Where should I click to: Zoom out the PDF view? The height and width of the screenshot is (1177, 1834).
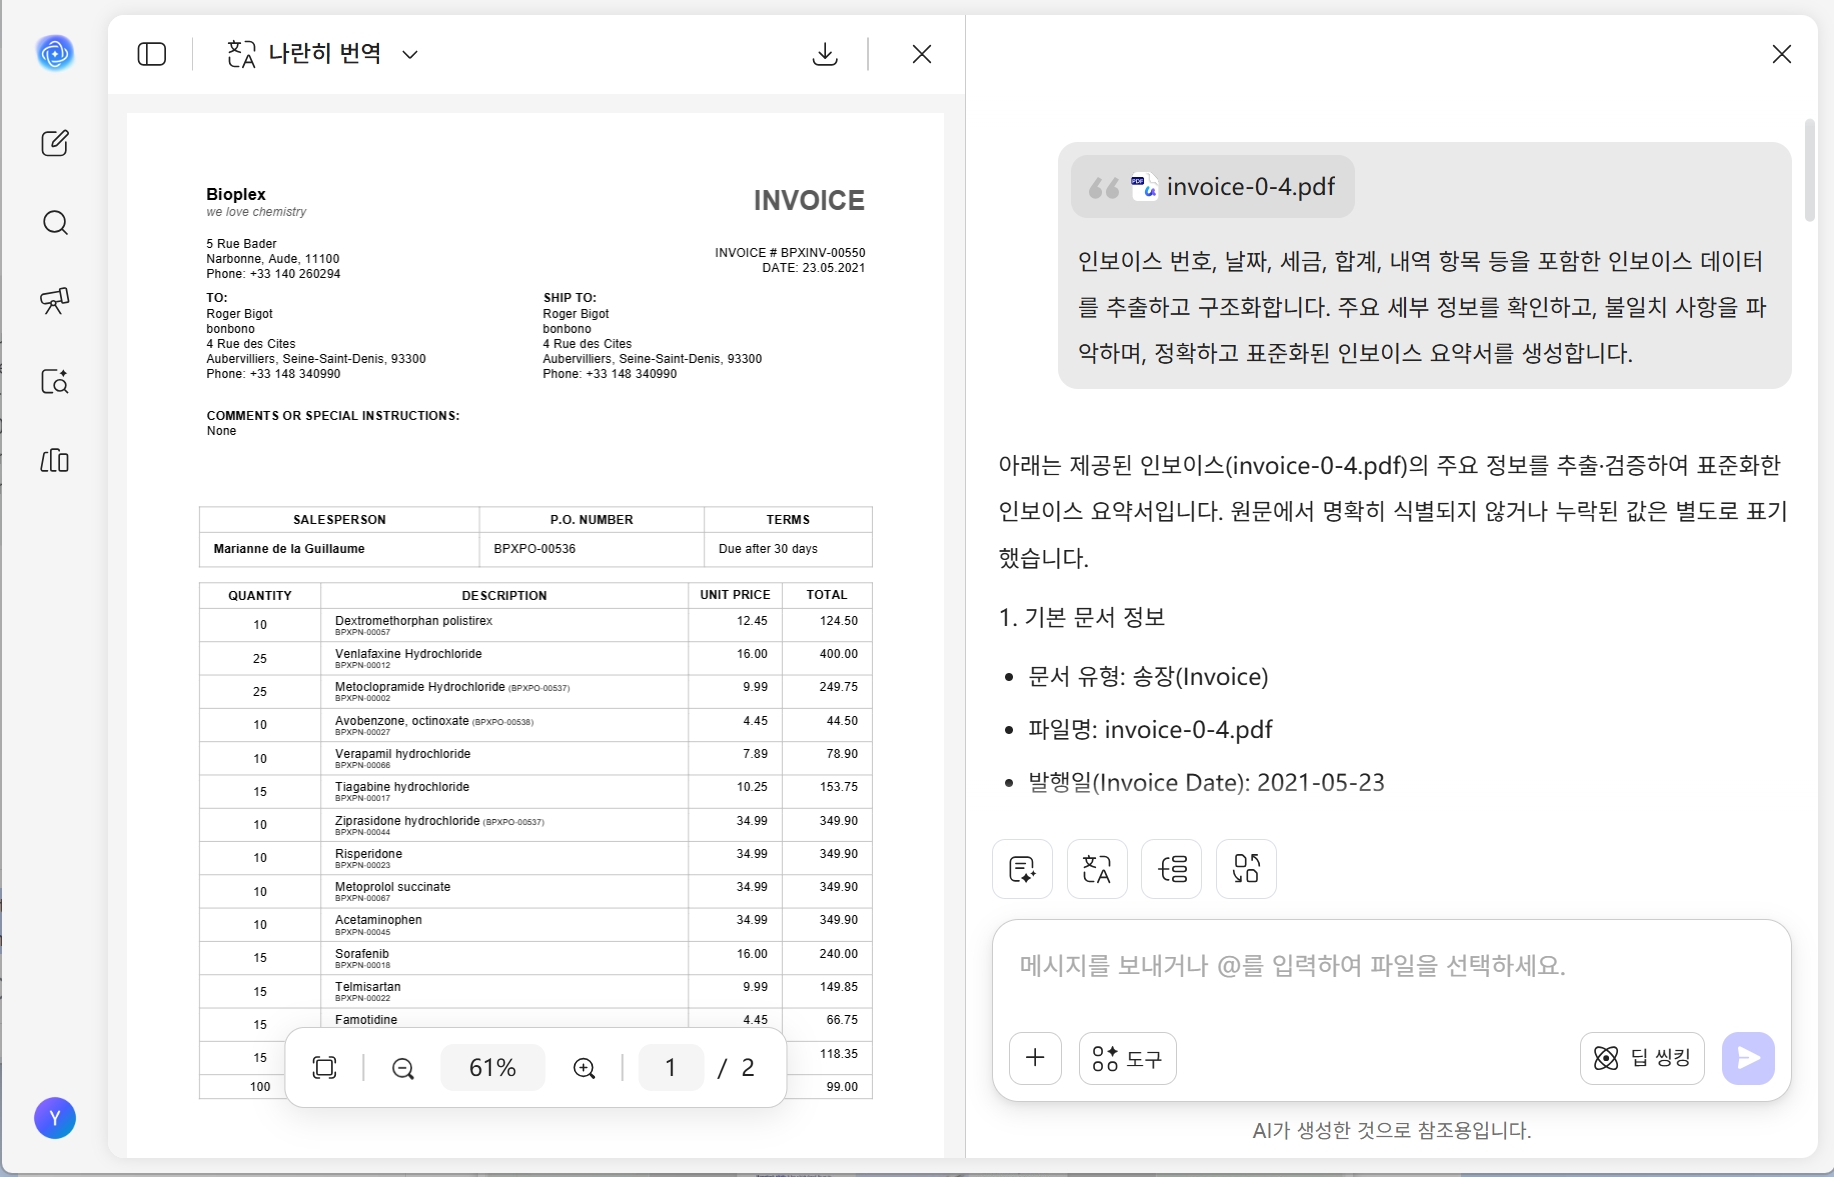pyautogui.click(x=403, y=1068)
